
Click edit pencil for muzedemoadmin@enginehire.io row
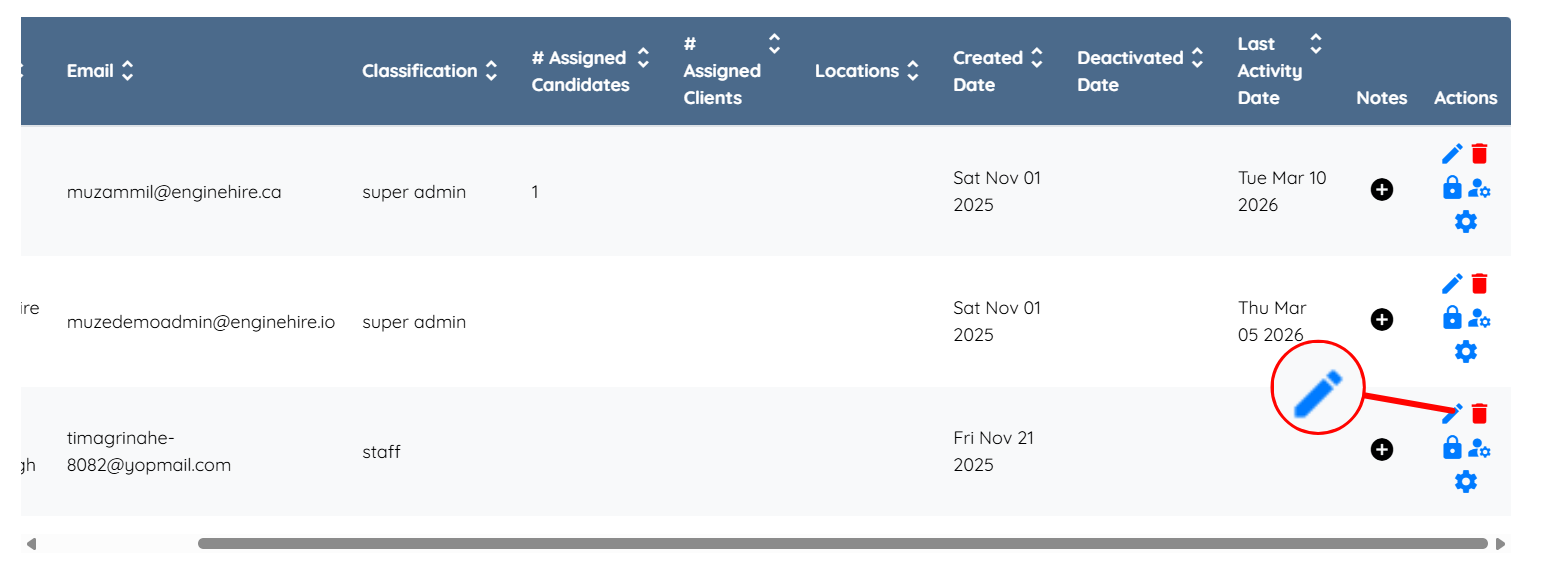coord(1452,284)
